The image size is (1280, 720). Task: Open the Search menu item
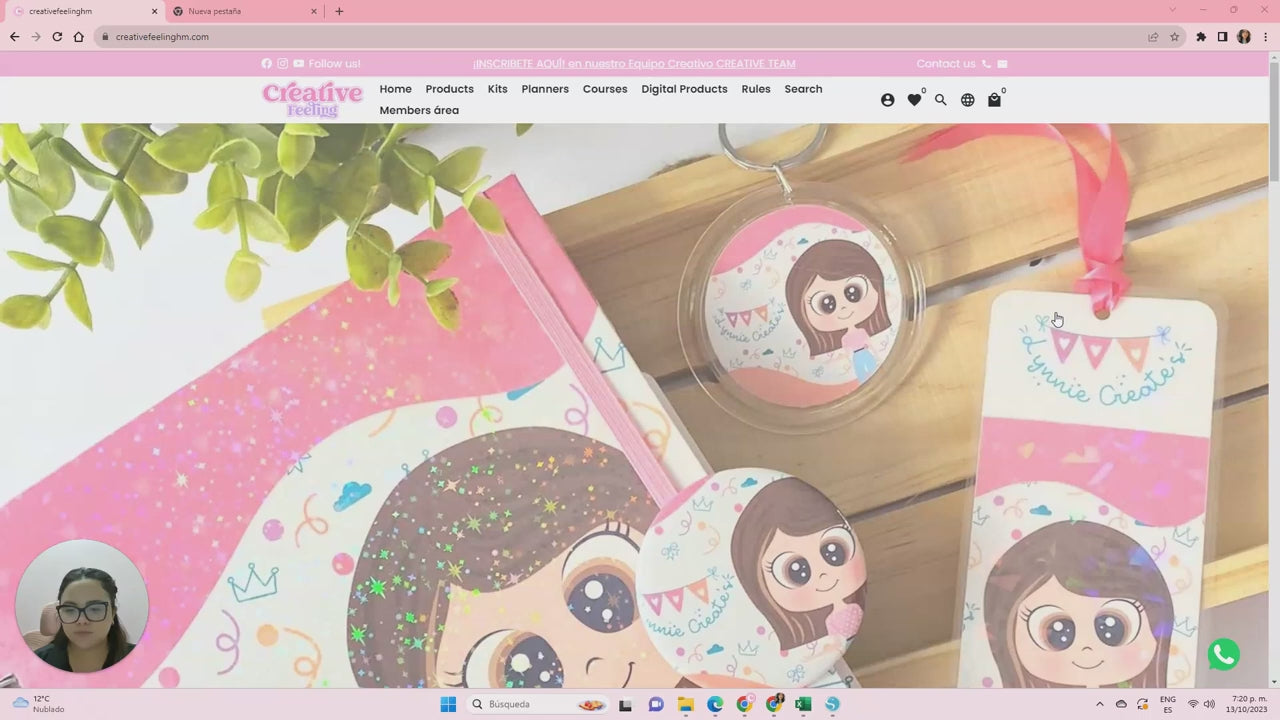(803, 89)
